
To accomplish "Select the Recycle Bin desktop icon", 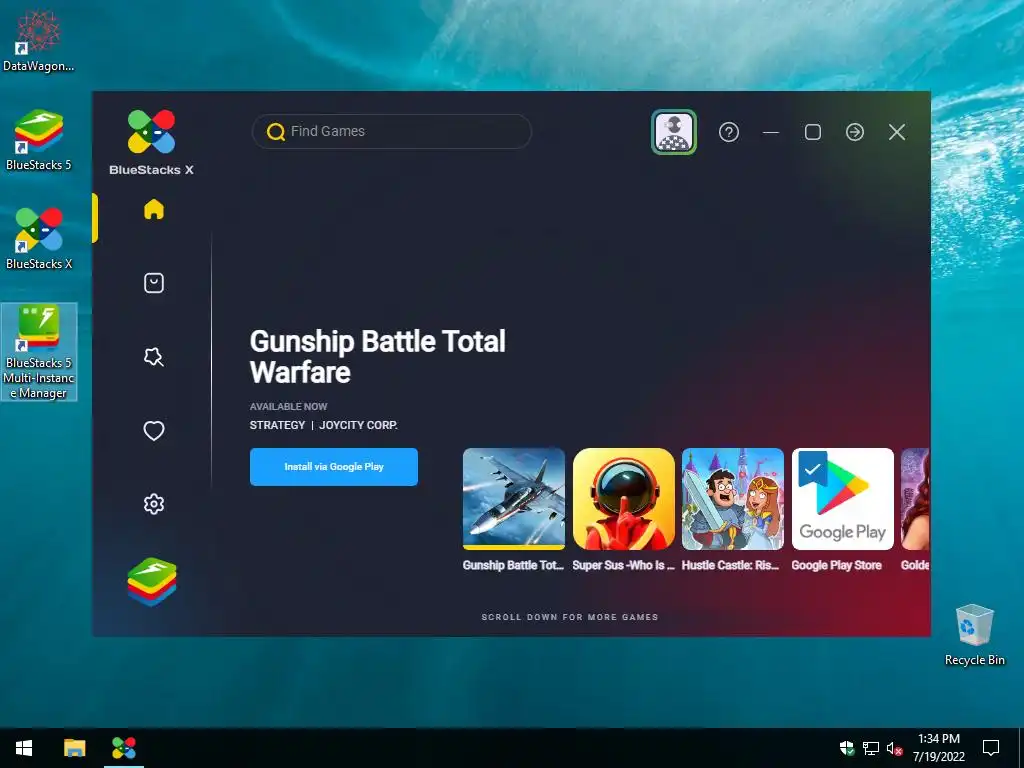I will 974,635.
